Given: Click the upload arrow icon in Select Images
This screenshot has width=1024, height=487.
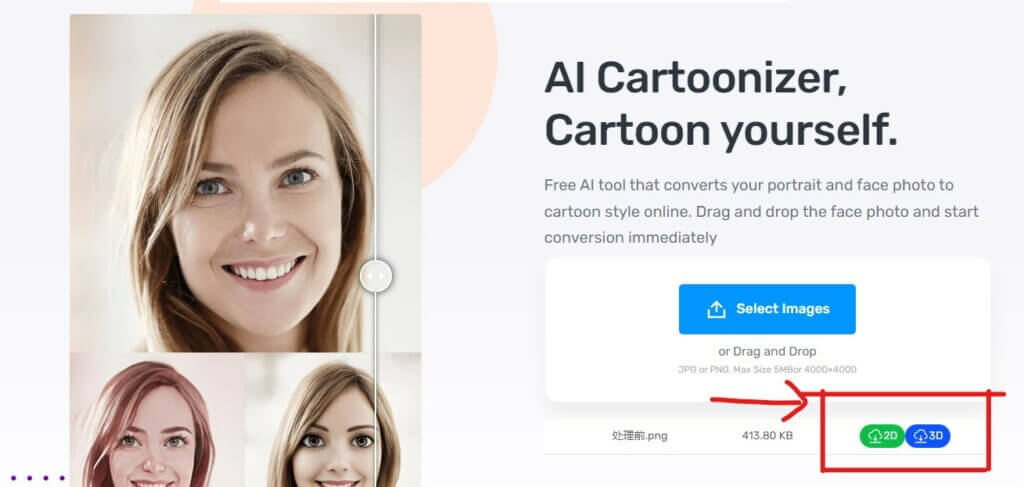Looking at the screenshot, I should click(x=716, y=309).
